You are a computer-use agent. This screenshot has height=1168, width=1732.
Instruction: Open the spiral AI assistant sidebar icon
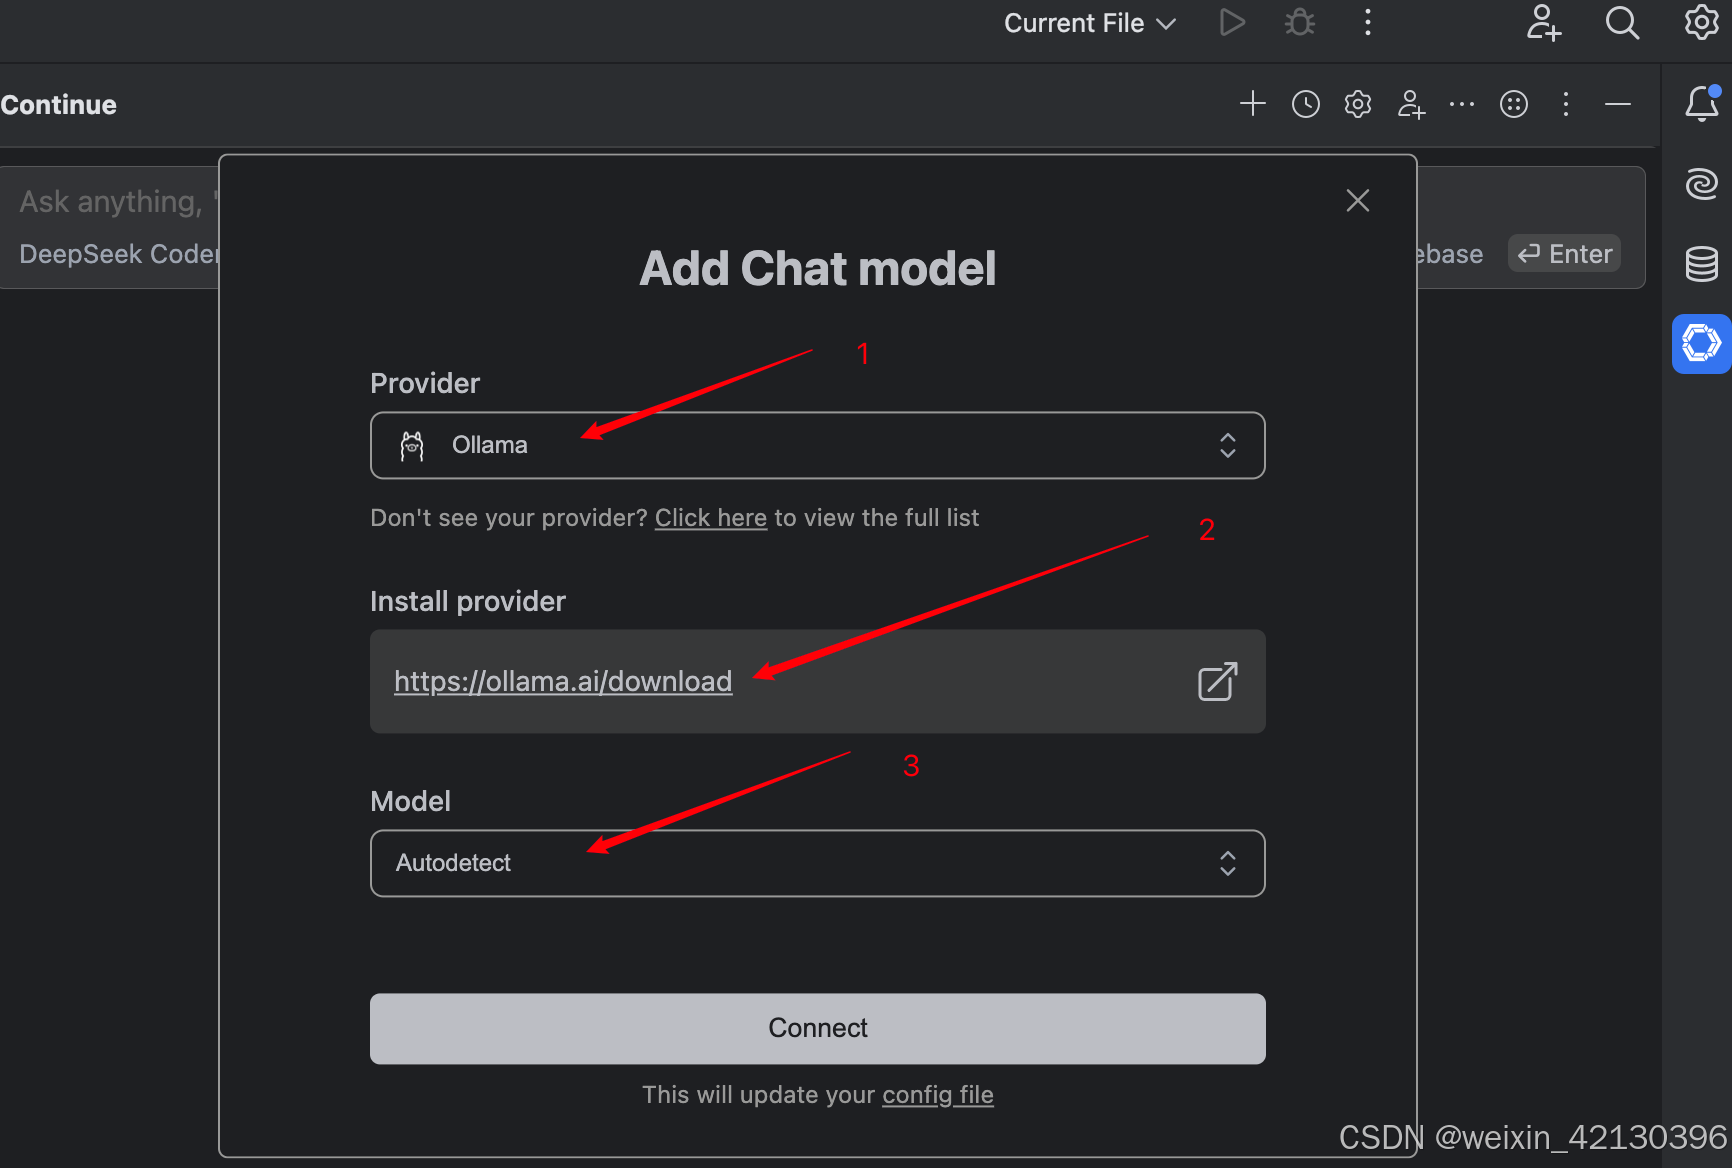click(1701, 183)
